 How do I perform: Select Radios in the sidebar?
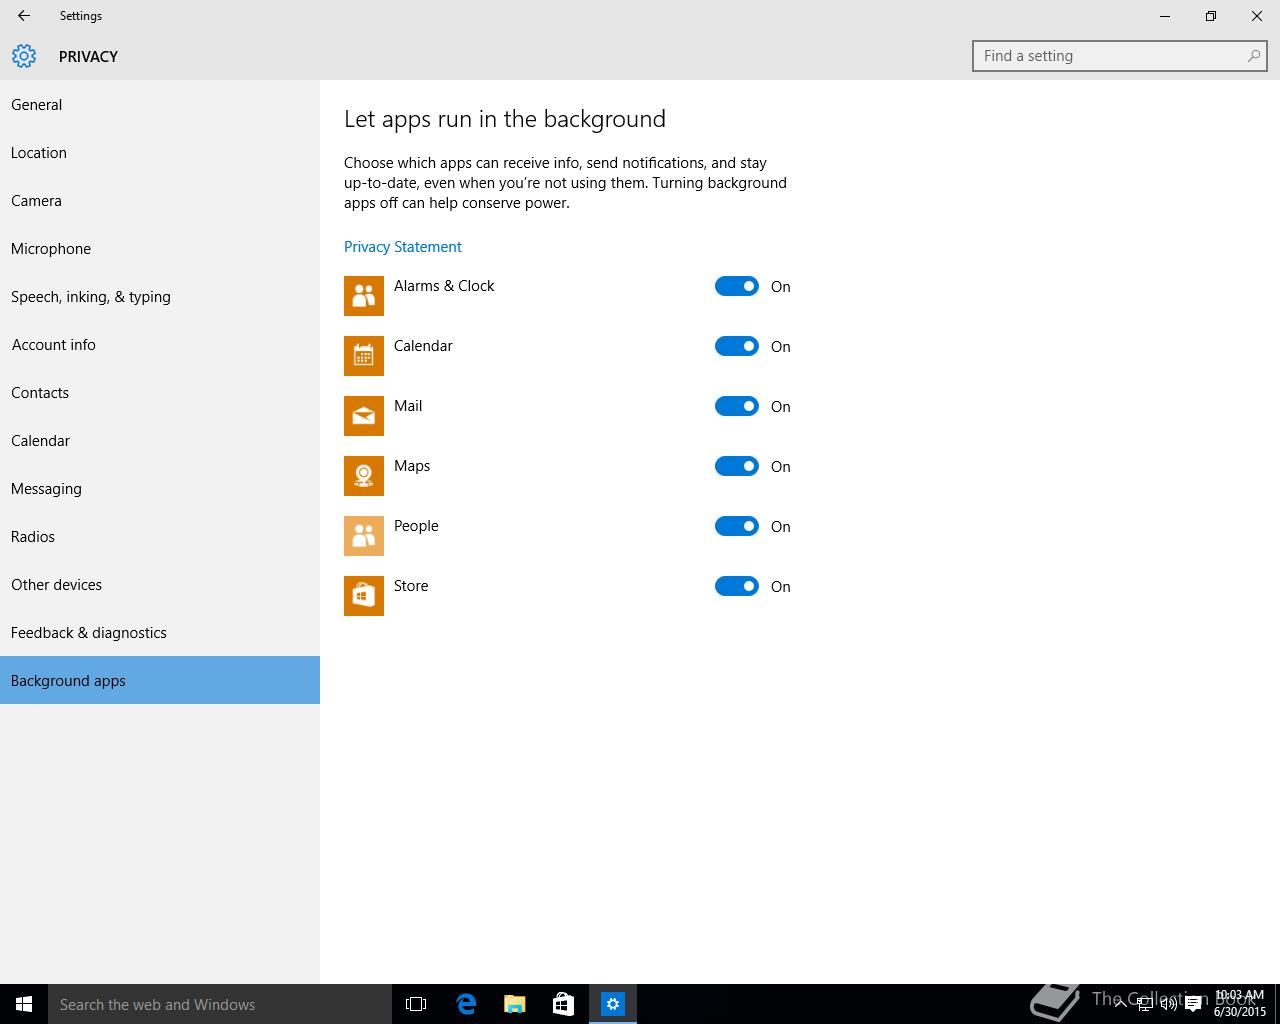tap(160, 537)
